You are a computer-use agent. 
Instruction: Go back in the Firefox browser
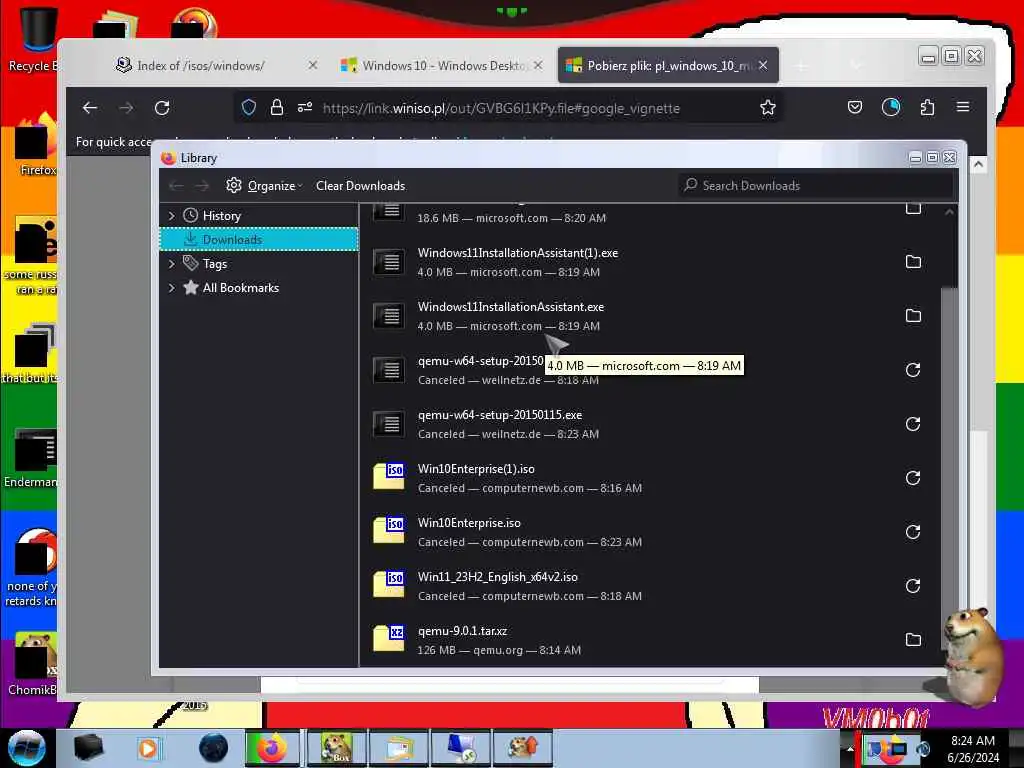90,108
